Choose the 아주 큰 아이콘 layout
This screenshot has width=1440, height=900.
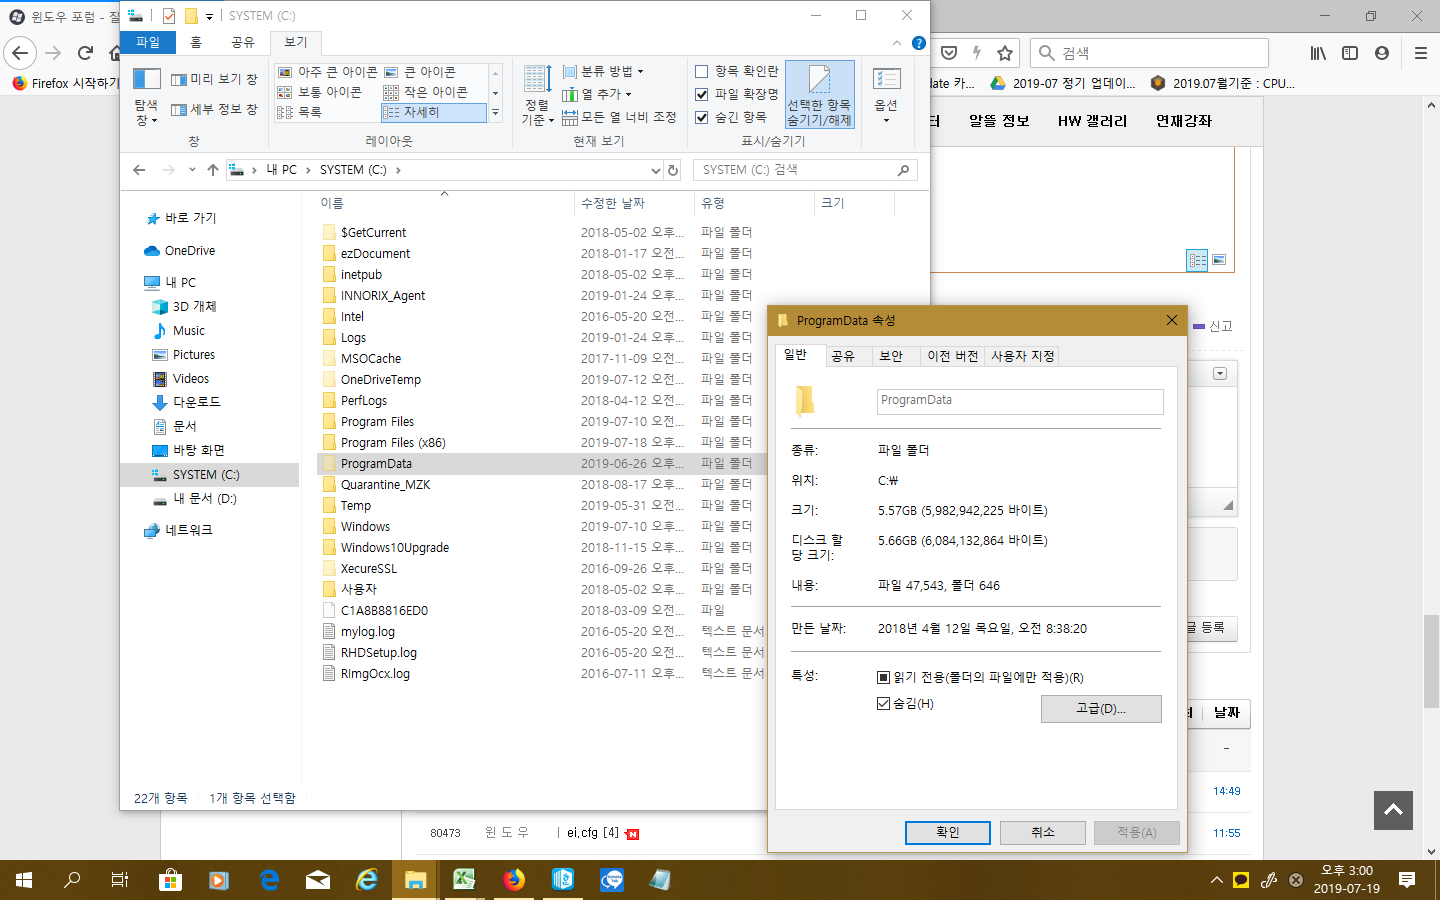click(327, 72)
